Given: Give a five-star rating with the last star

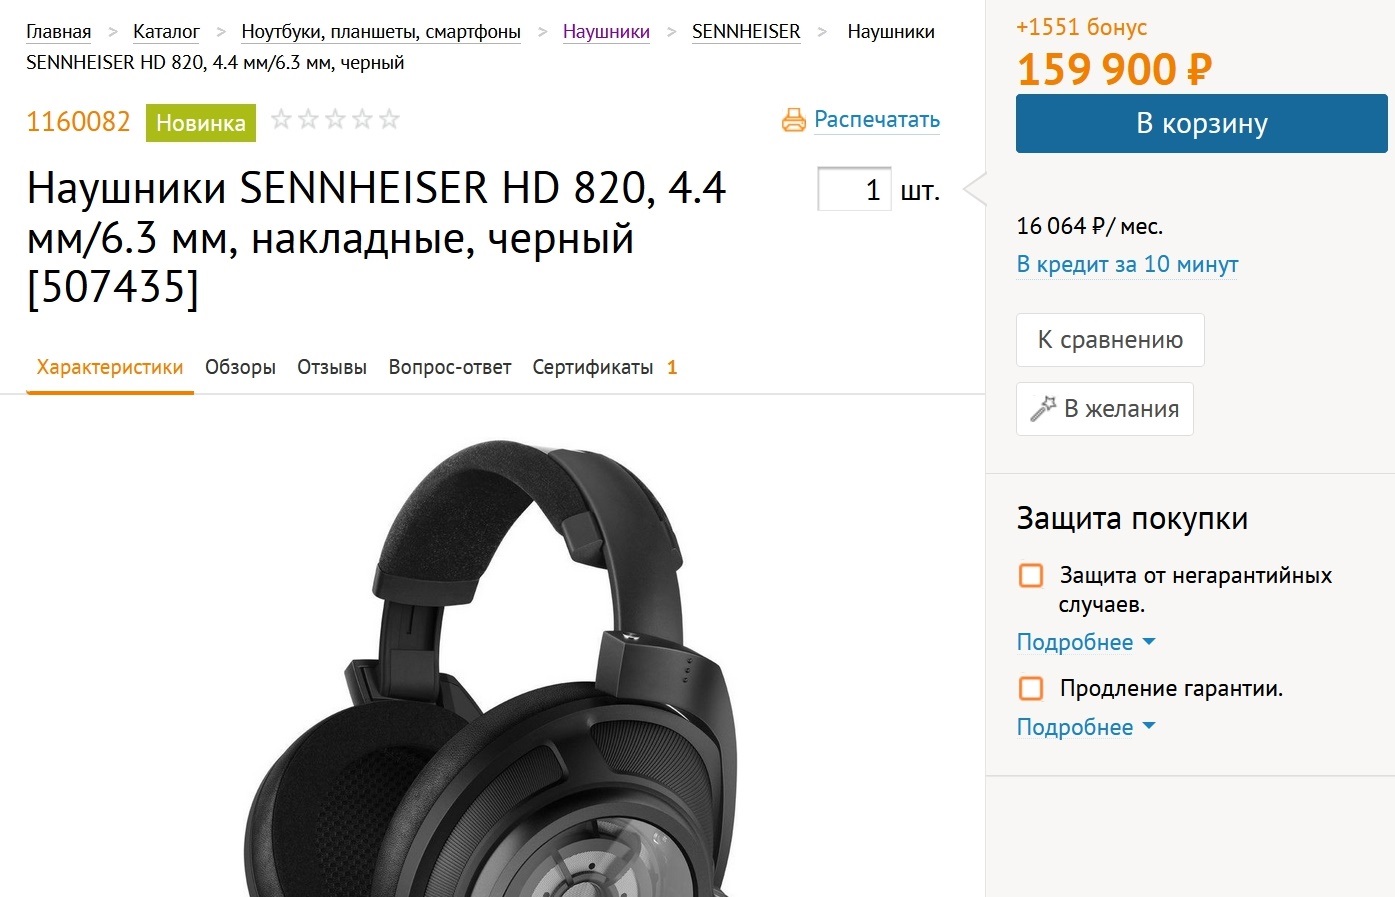Looking at the screenshot, I should (390, 120).
